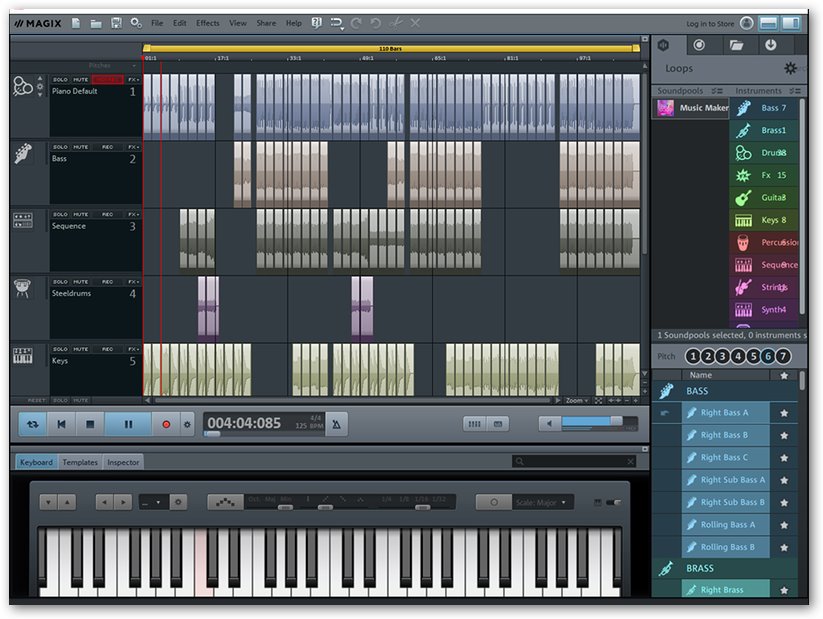Mute the Bass track
This screenshot has width=823, height=619.
pyautogui.click(x=80, y=147)
